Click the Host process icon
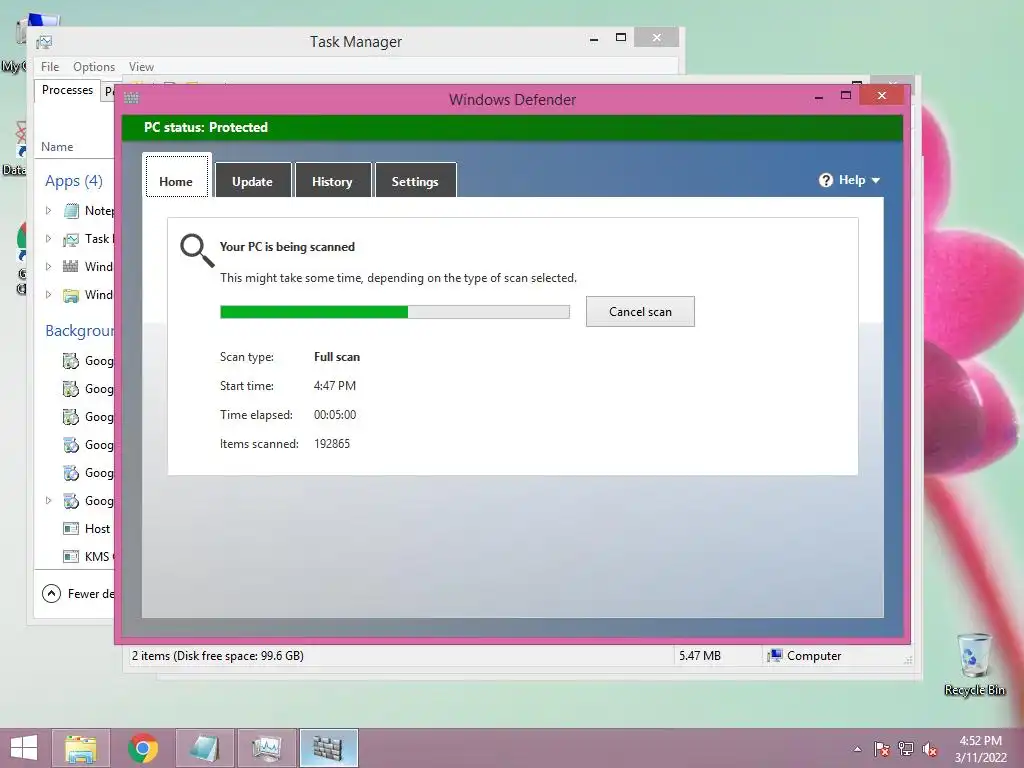Viewport: 1024px width, 768px height. click(x=71, y=528)
